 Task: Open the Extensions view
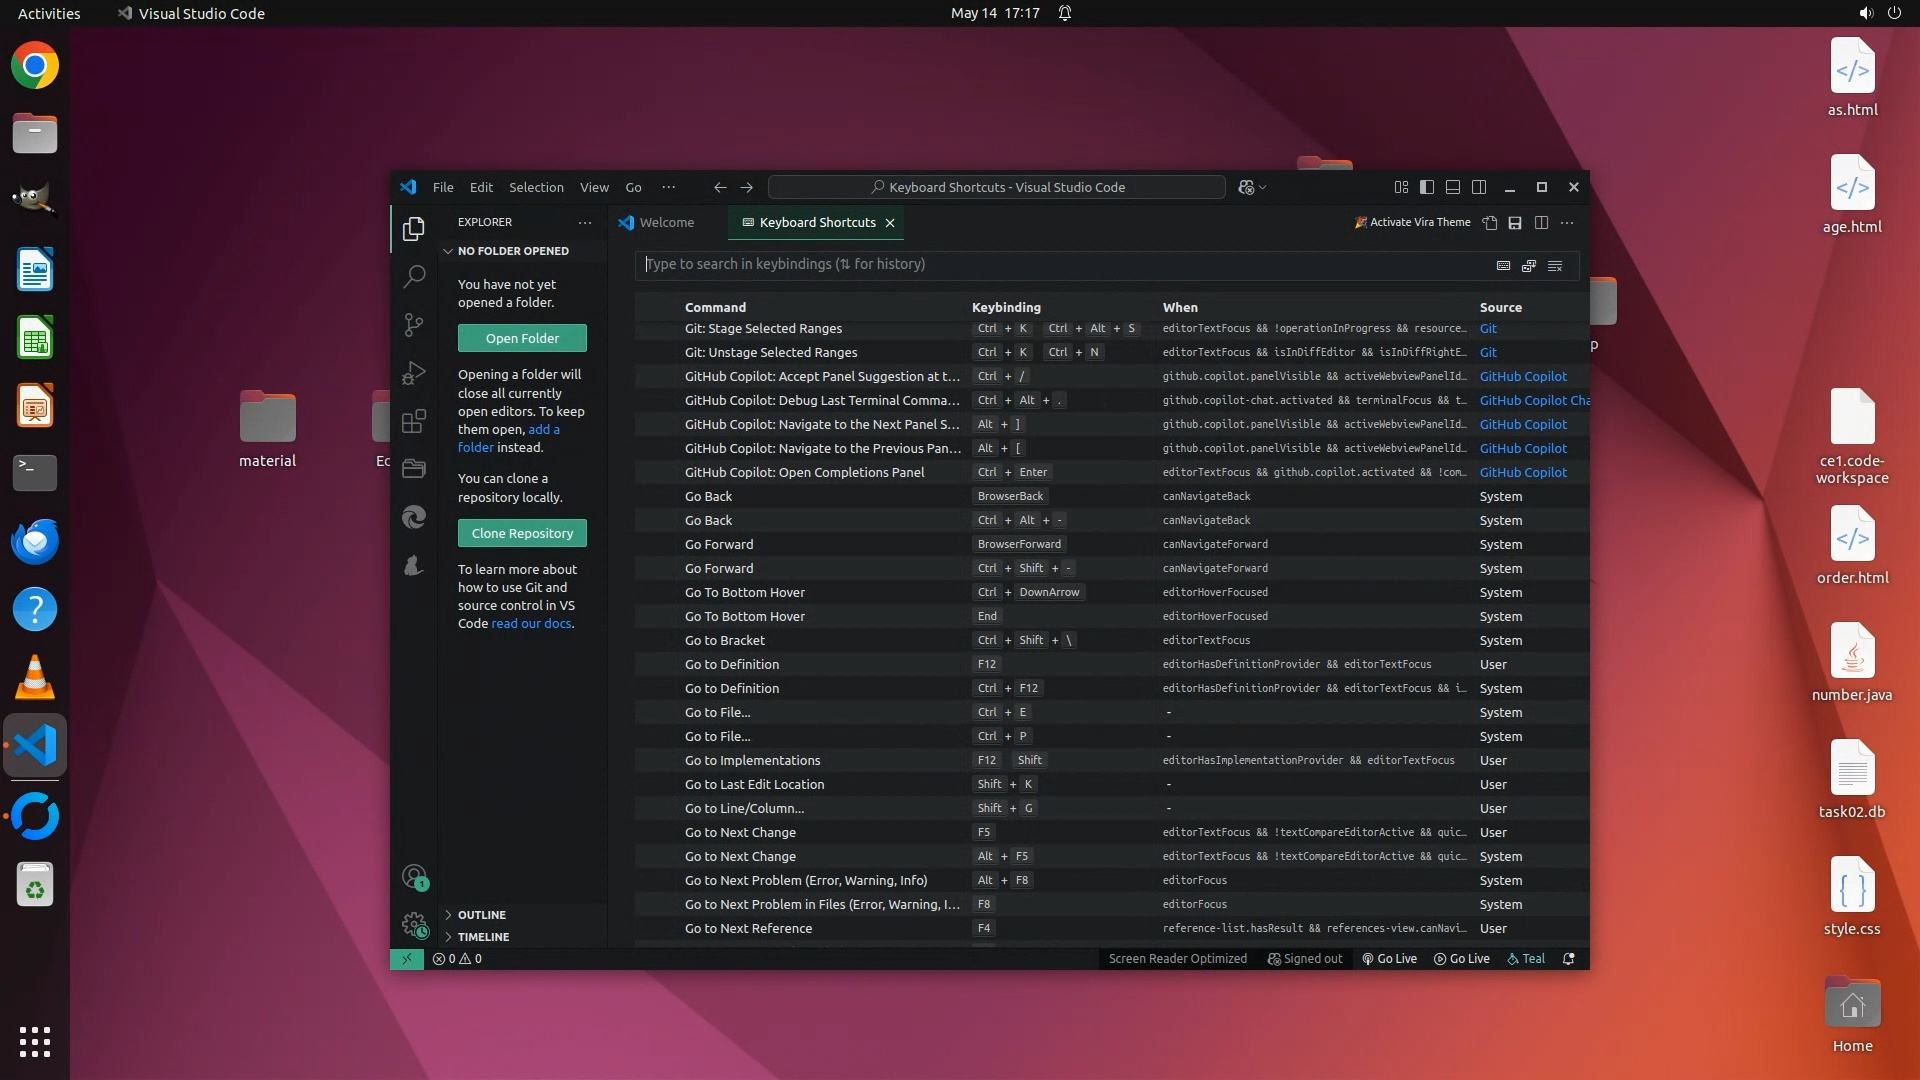(414, 421)
